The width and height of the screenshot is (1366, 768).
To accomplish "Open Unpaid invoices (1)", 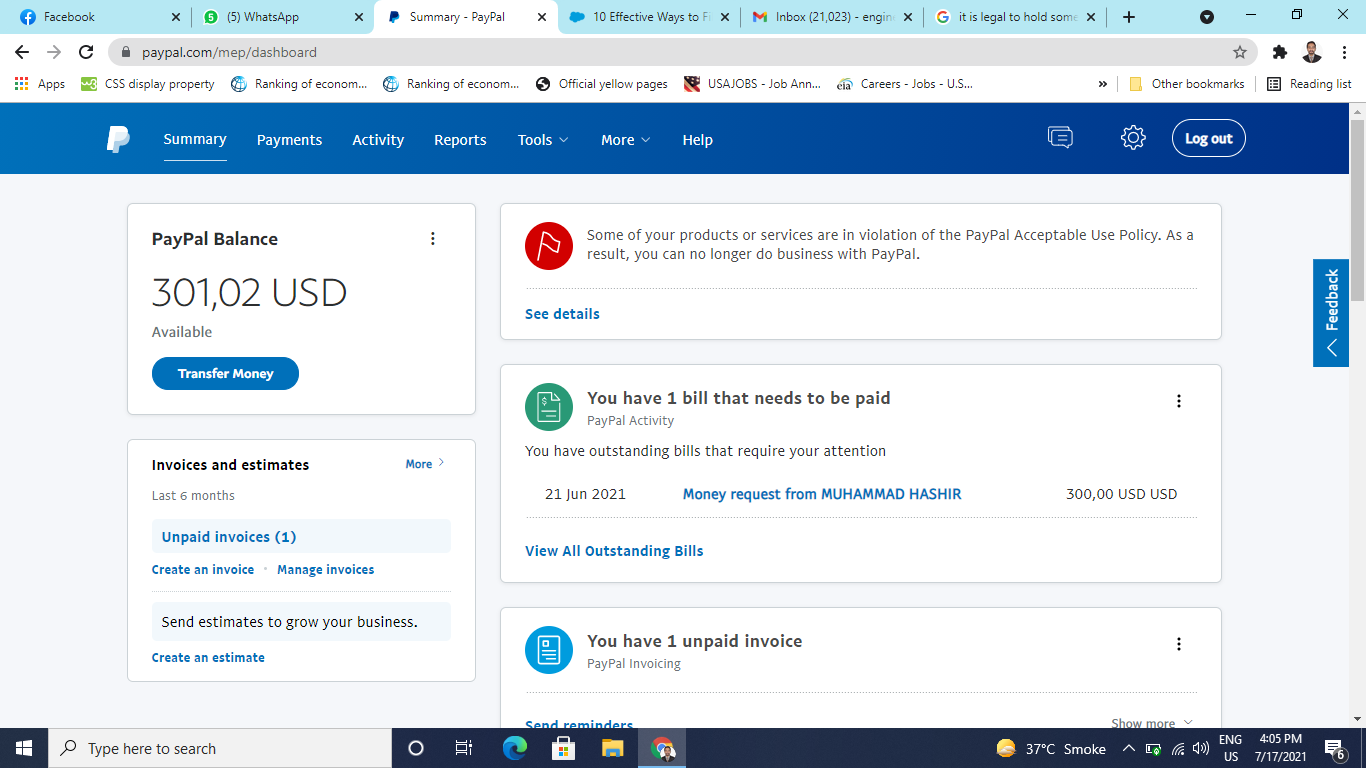I will [229, 537].
